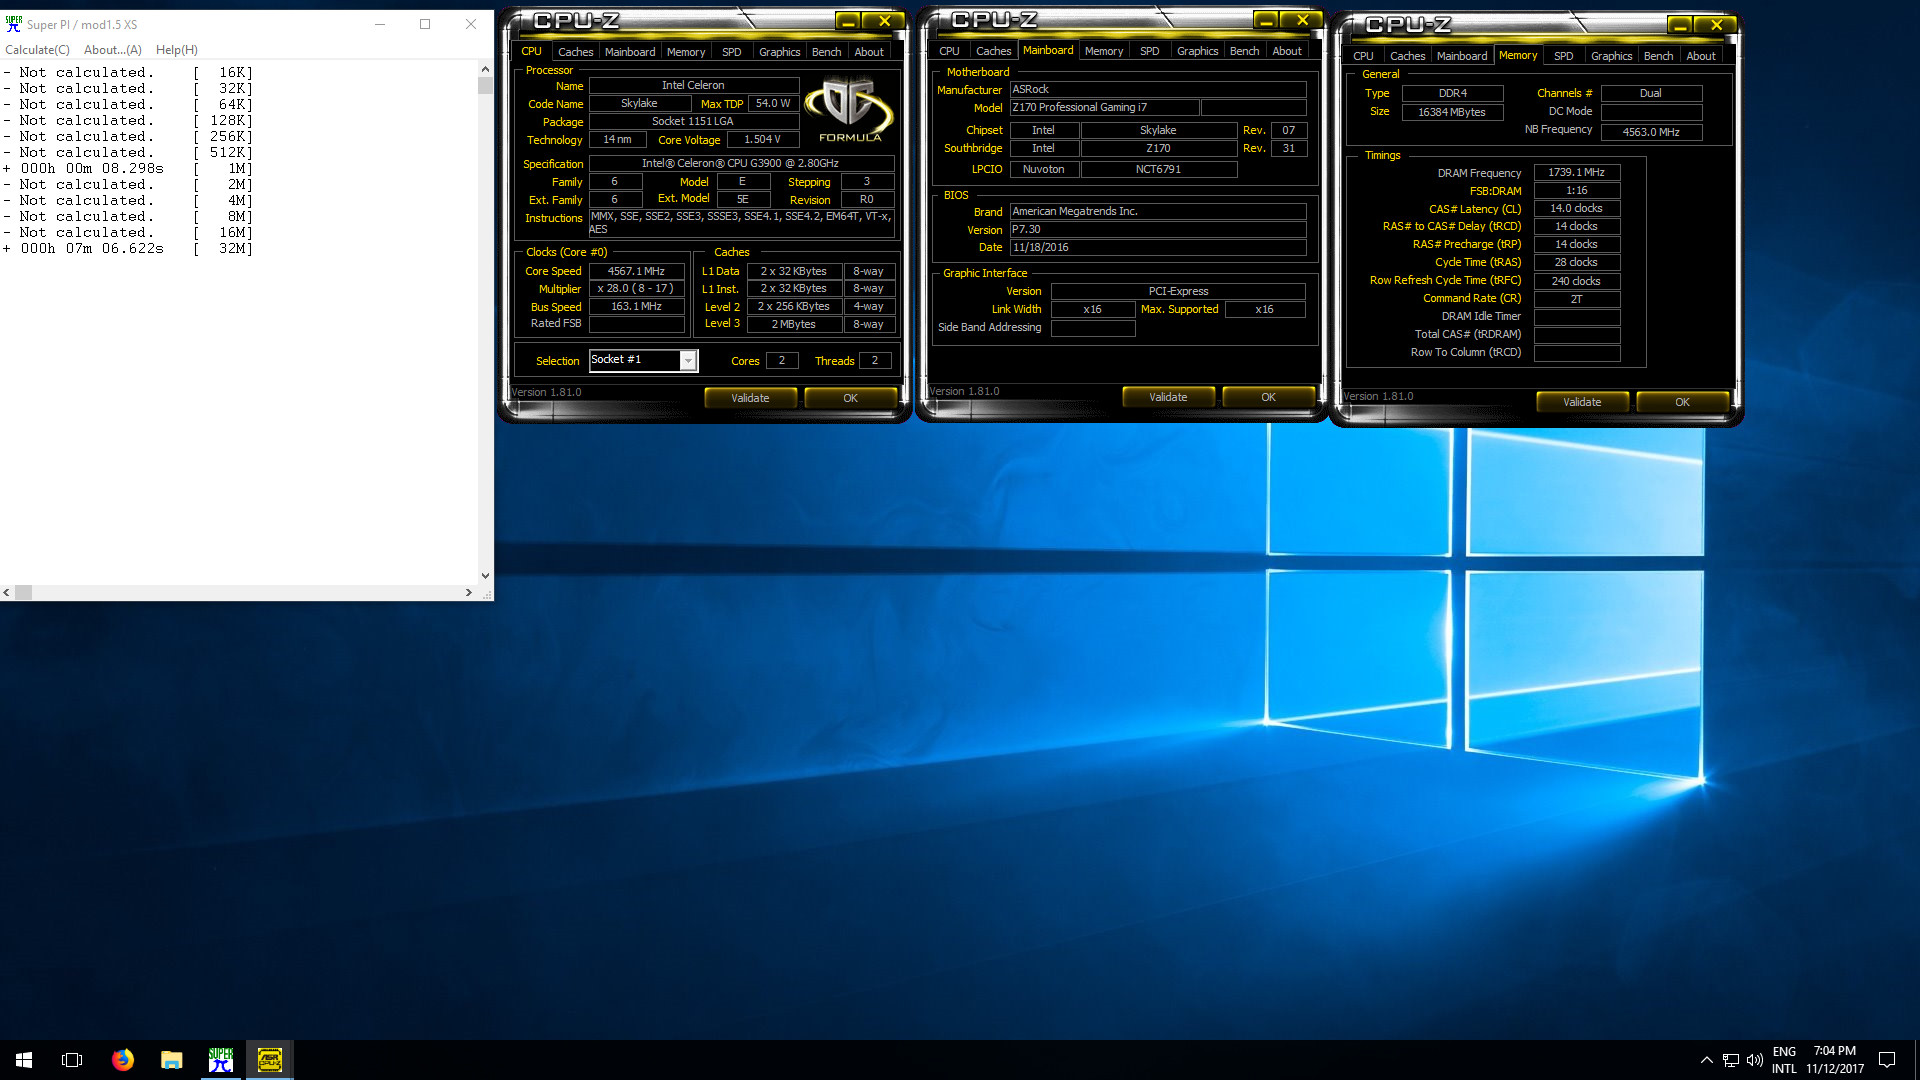Screen dimensions: 1920x1080
Task: Open CPU tab in the Memory window
Action: (1363, 56)
